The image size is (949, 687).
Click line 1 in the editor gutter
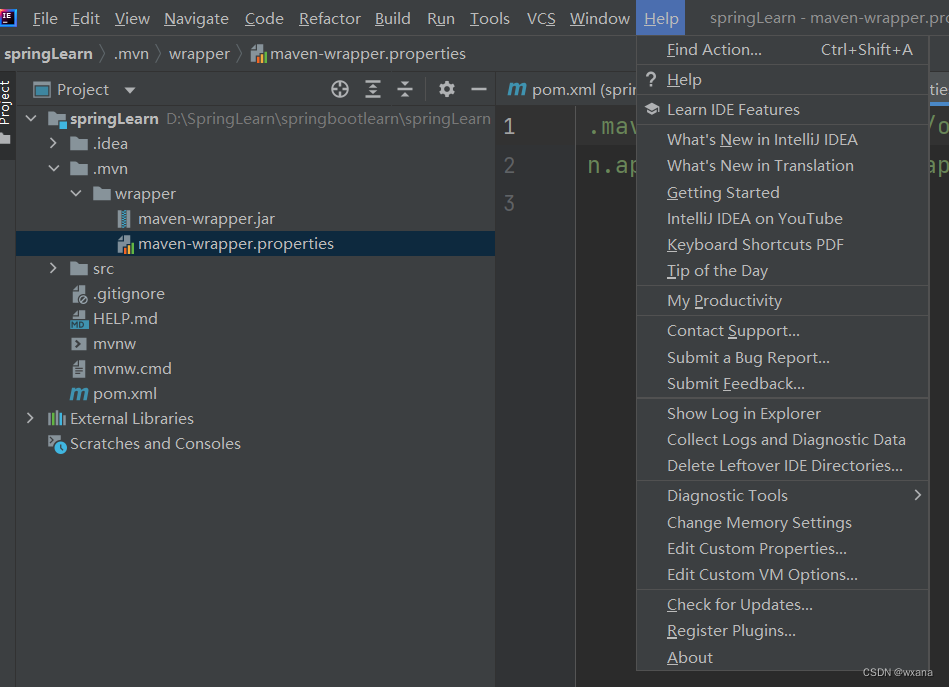point(508,125)
